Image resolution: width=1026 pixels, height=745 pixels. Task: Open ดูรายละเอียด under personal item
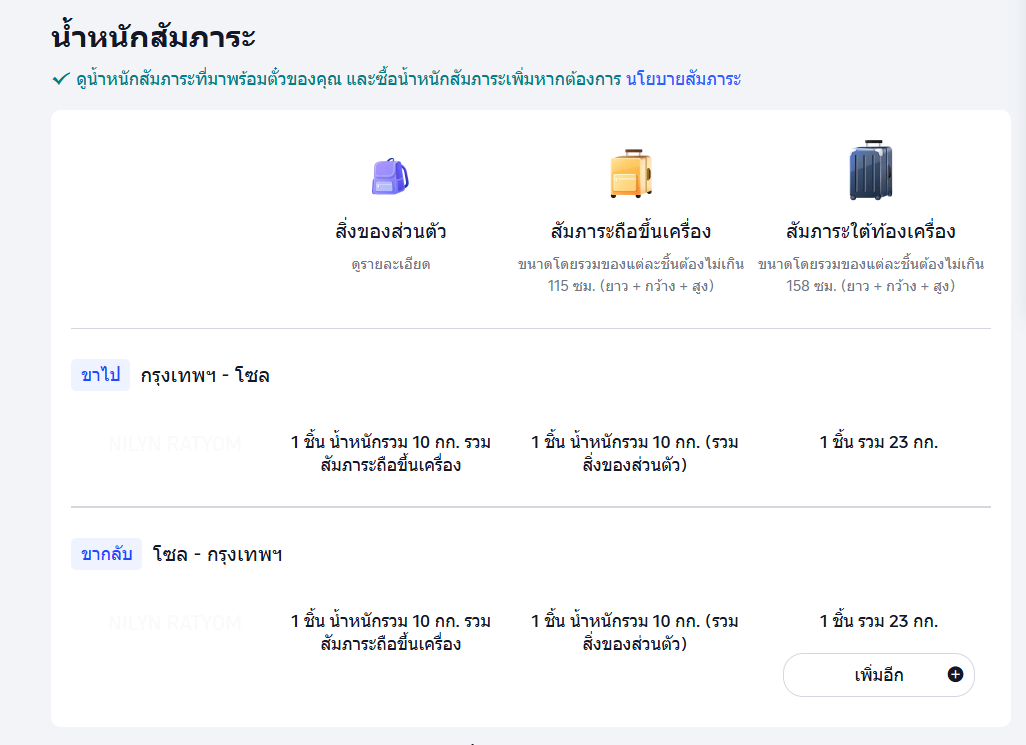(389, 264)
